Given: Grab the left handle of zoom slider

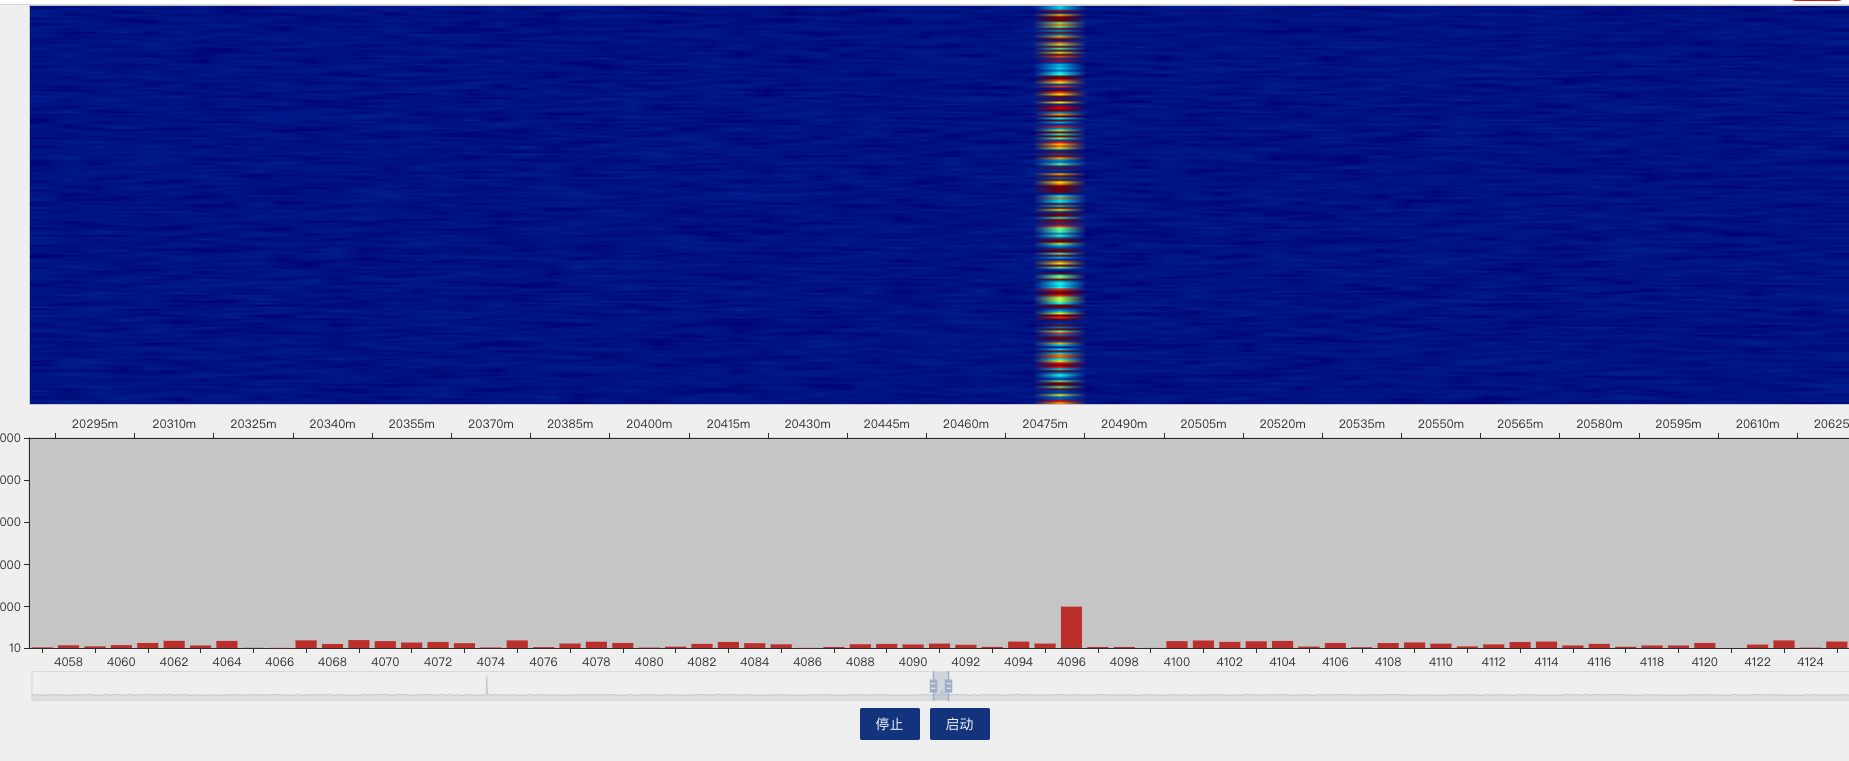Looking at the screenshot, I should (x=933, y=686).
